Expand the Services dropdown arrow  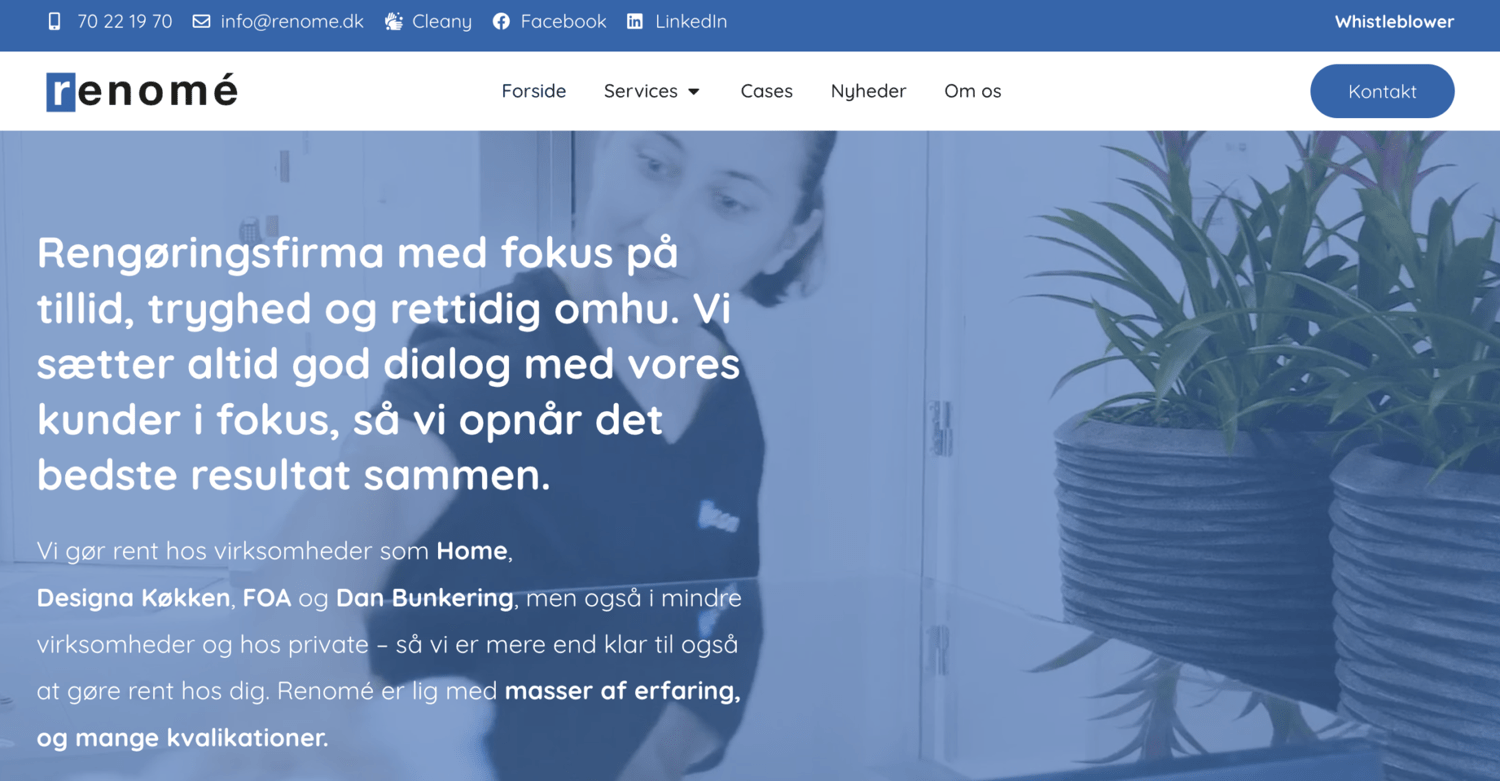click(694, 92)
